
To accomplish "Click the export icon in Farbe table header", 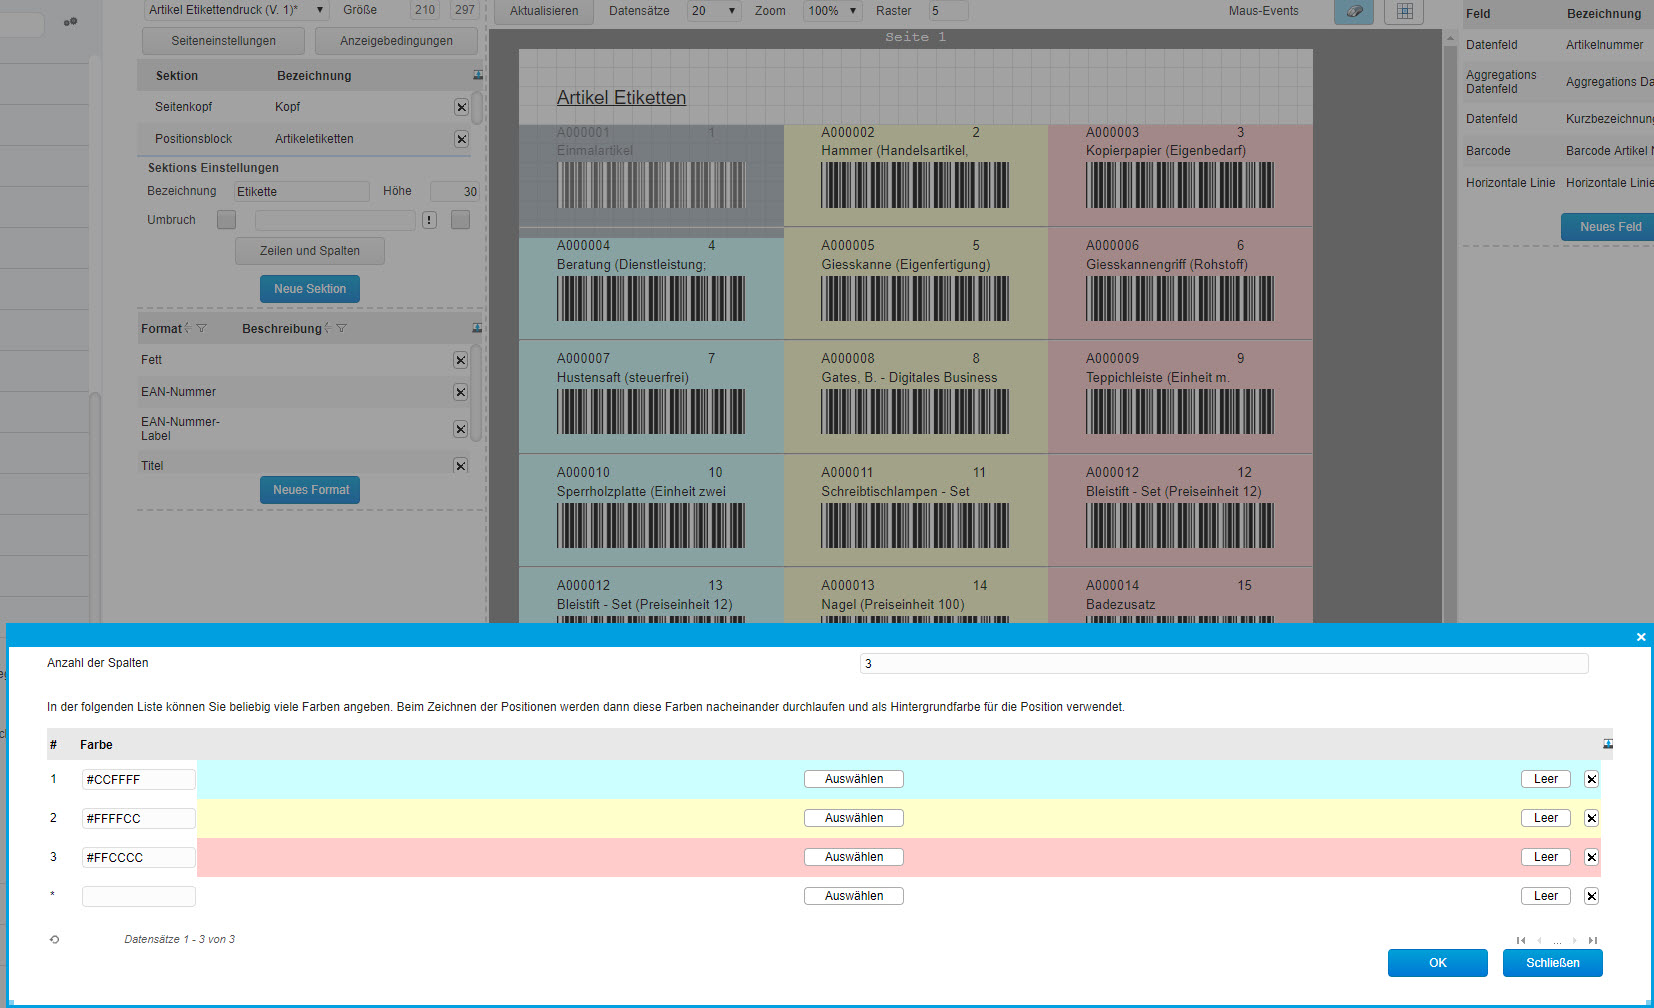I will tap(1607, 744).
